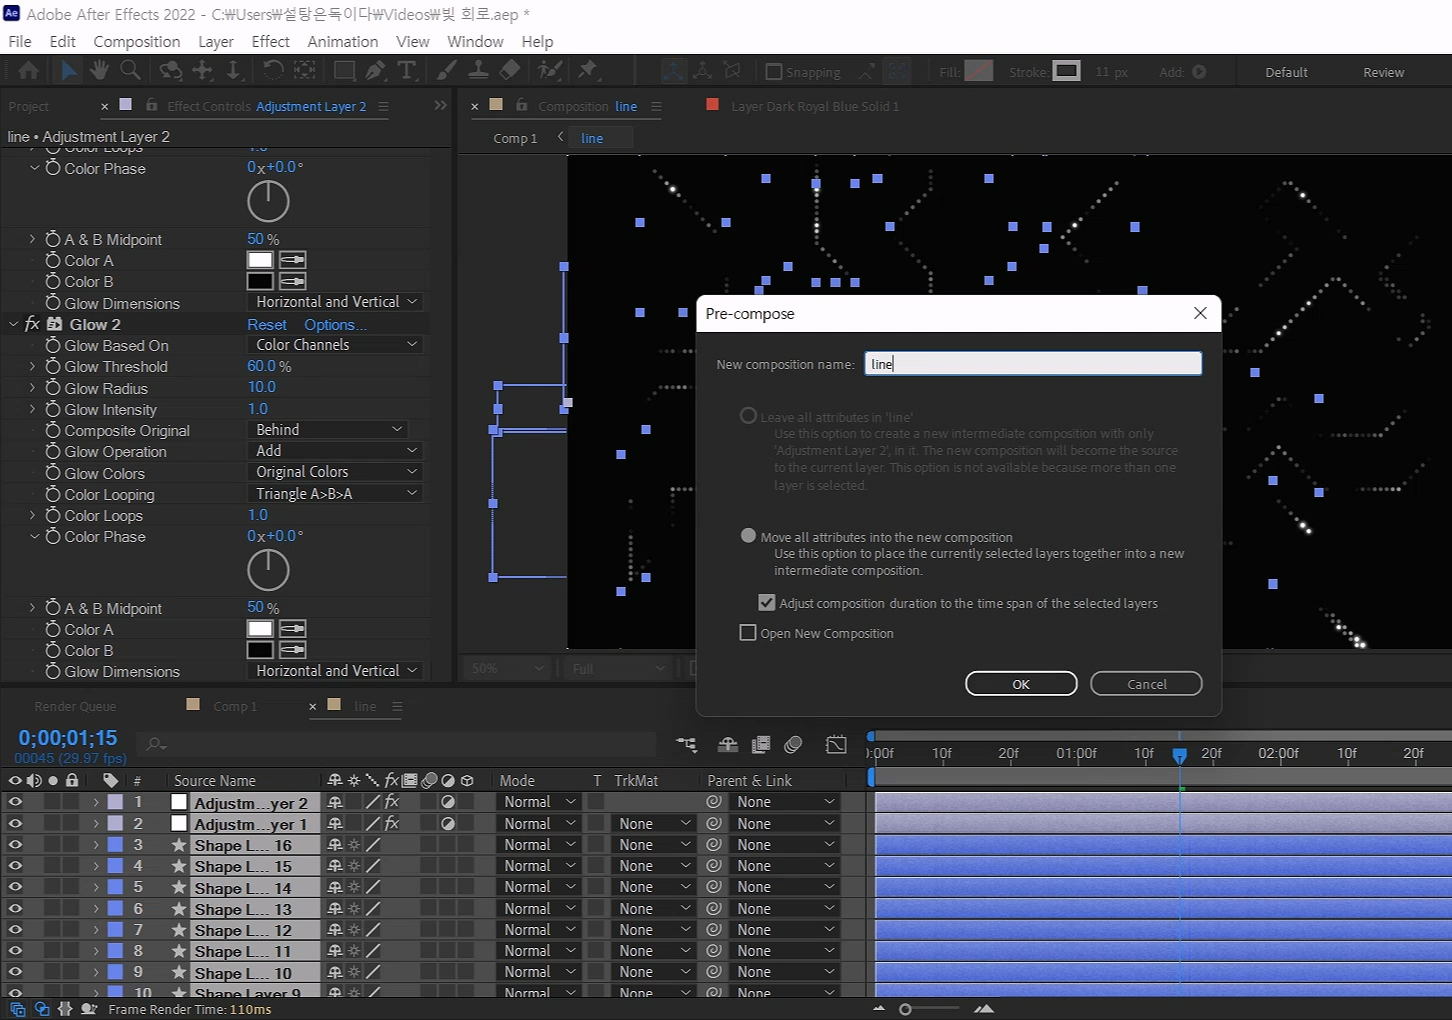Click the timeline zoom slider handle
Screen dimensions: 1452x1020
click(x=905, y=1009)
